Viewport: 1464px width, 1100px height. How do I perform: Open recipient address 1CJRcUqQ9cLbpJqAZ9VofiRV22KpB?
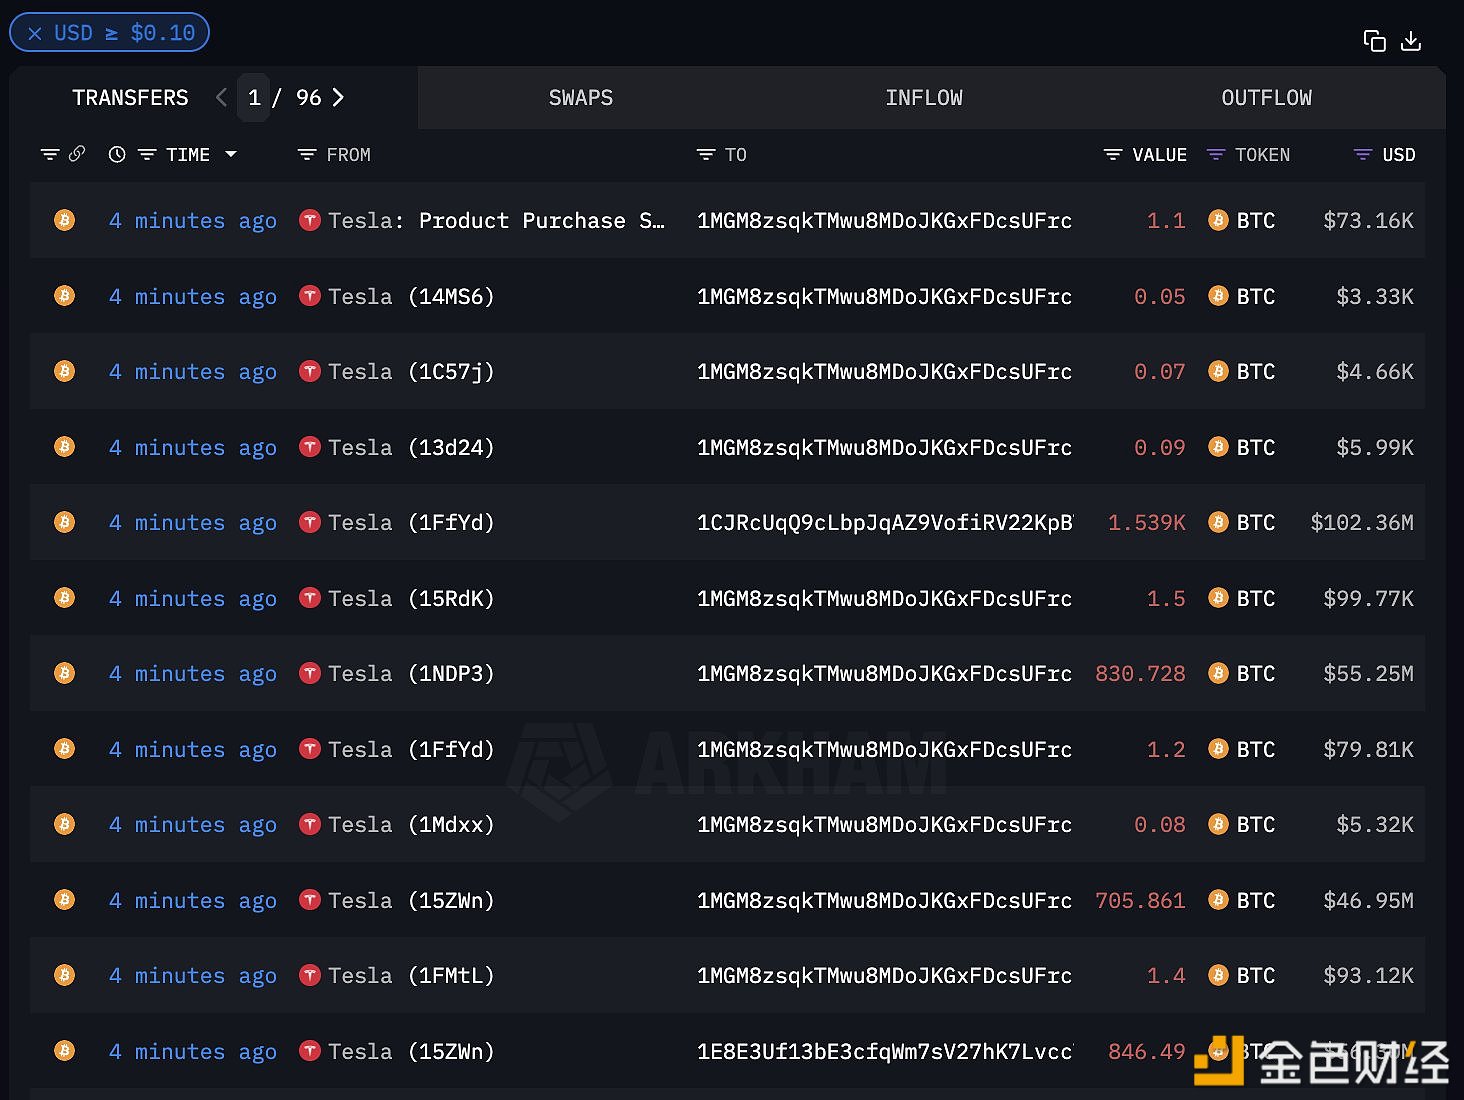[x=885, y=522]
